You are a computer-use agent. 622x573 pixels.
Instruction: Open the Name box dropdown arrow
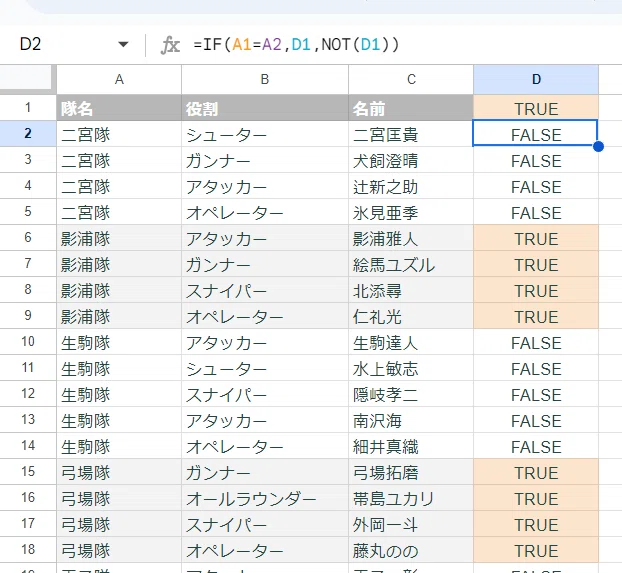coord(123,44)
